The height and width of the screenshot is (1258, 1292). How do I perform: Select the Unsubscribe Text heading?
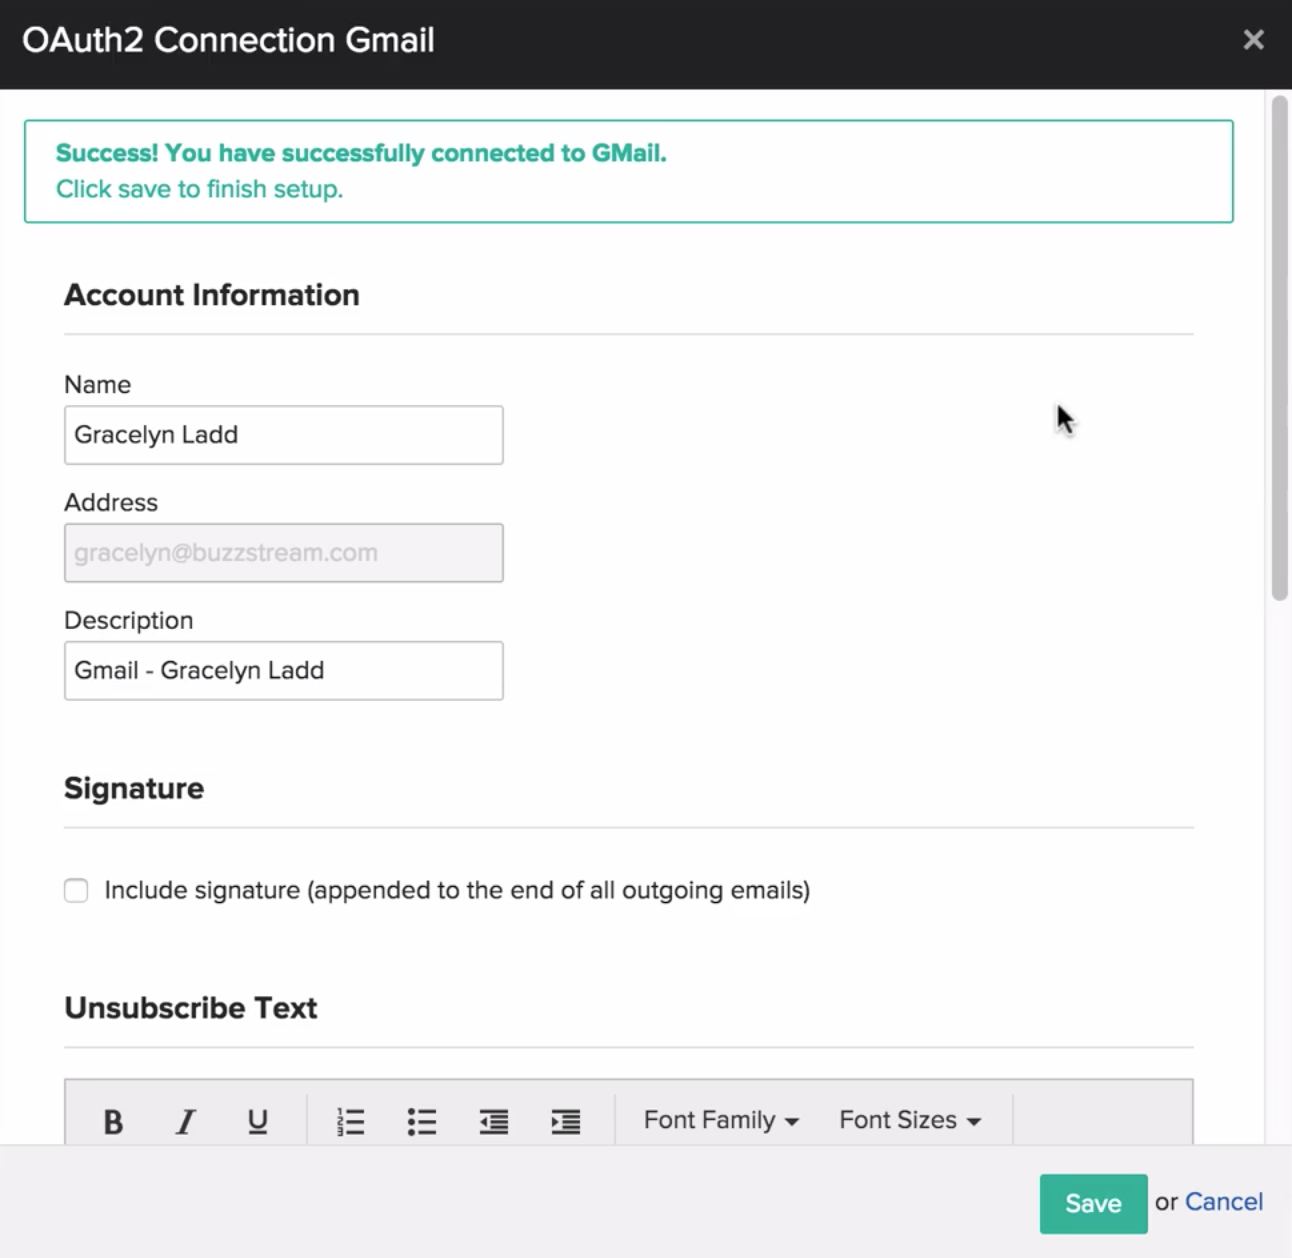191,1008
